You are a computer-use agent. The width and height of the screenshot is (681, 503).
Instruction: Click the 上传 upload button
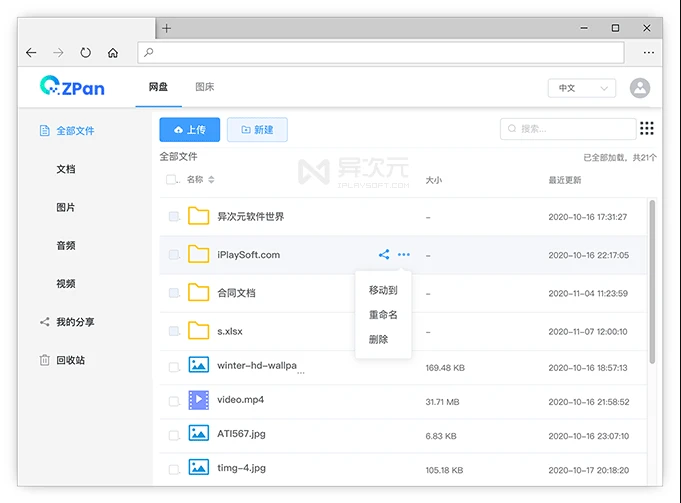pos(189,130)
